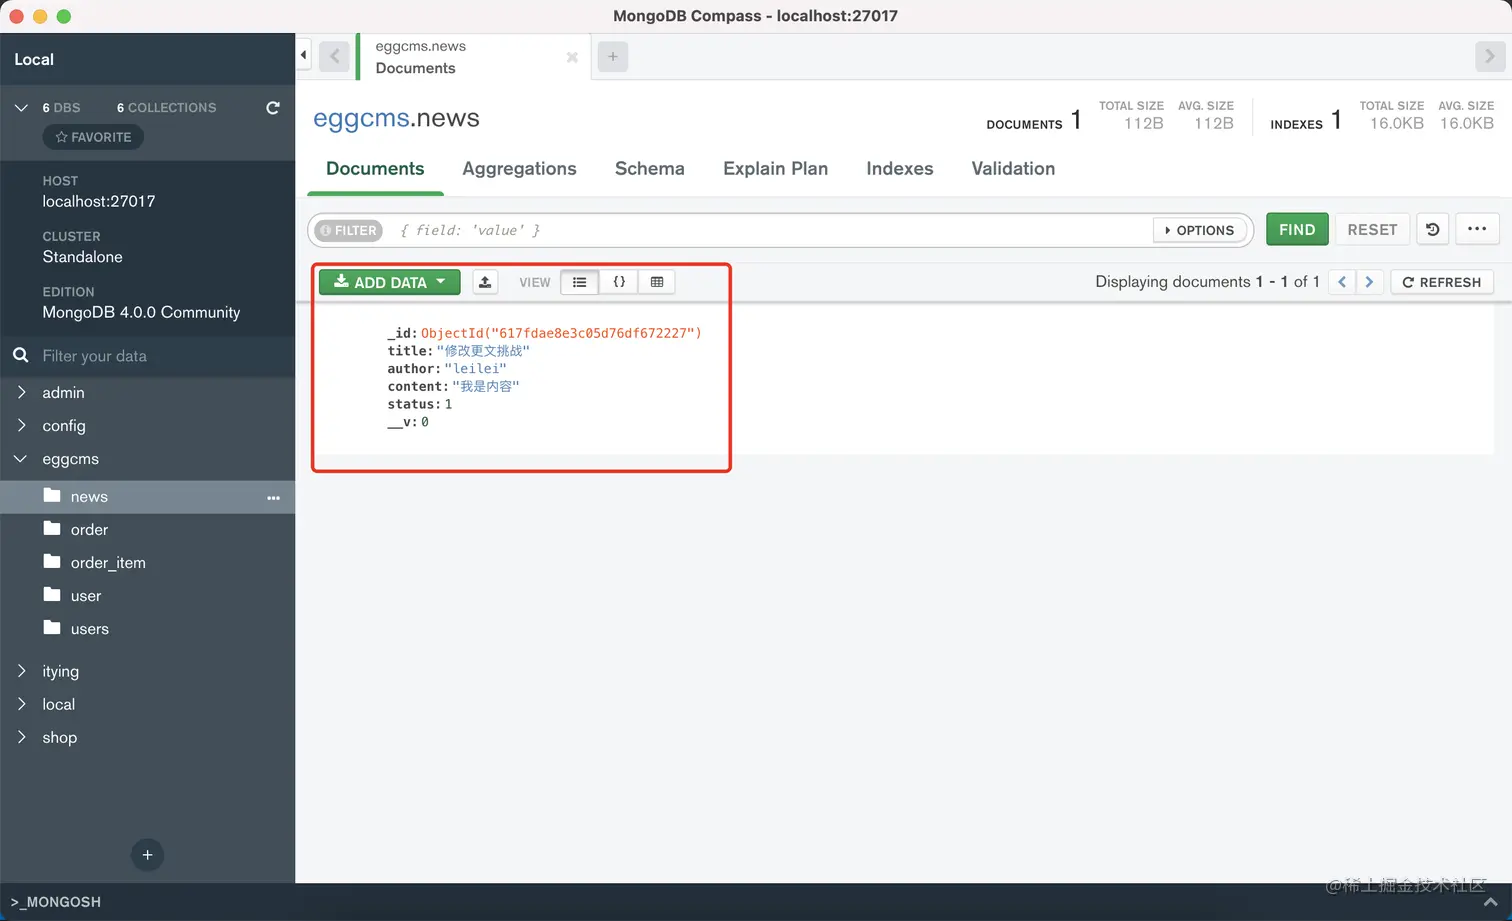Expand the shop database
1512x921 pixels.
pyautogui.click(x=21, y=737)
